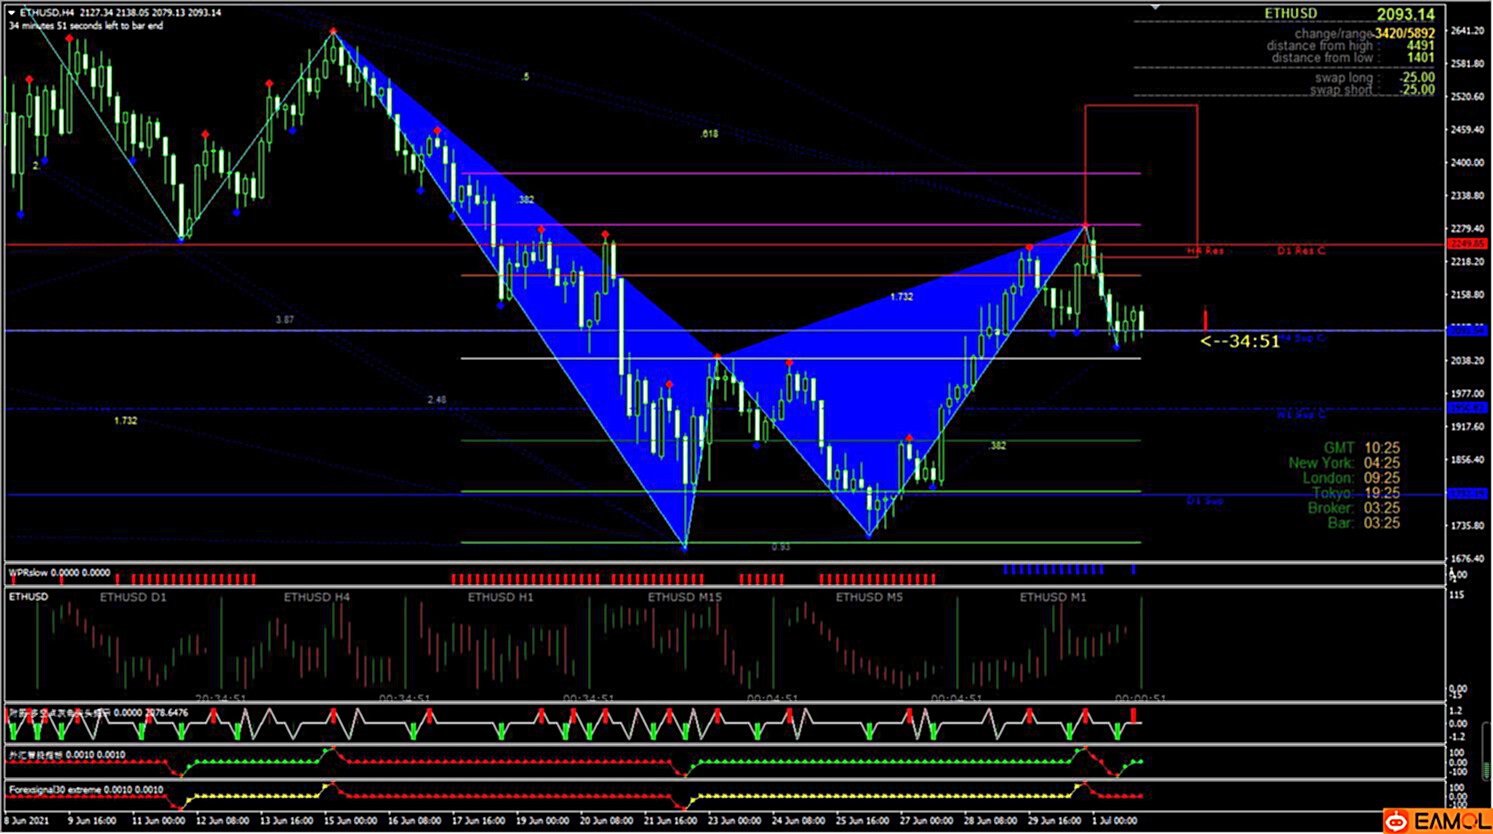Click the 1.732 ratio label inside the pattern
This screenshot has height=834, width=1493.
tap(901, 297)
